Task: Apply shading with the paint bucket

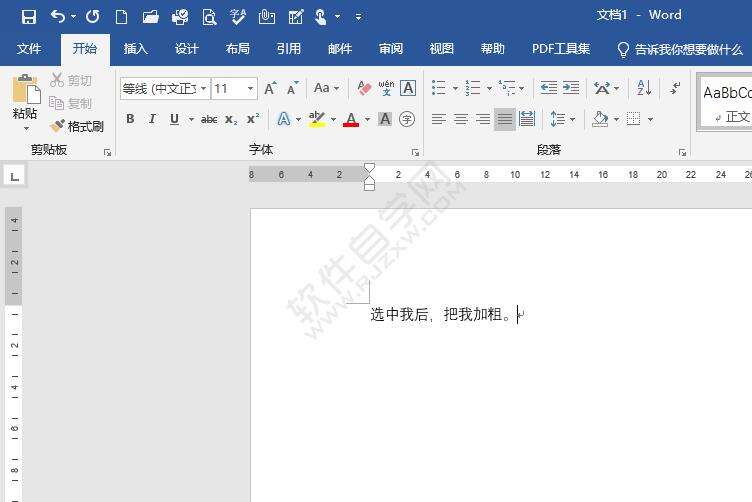Action: pyautogui.click(x=600, y=119)
